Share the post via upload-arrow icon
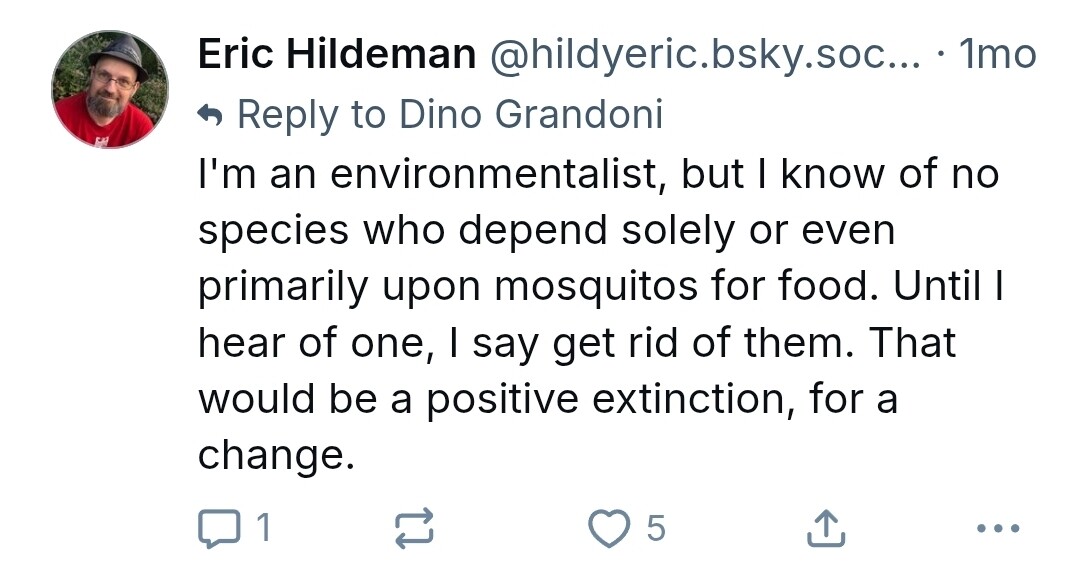Image resolution: width=1080 pixels, height=581 pixels. pos(826,528)
